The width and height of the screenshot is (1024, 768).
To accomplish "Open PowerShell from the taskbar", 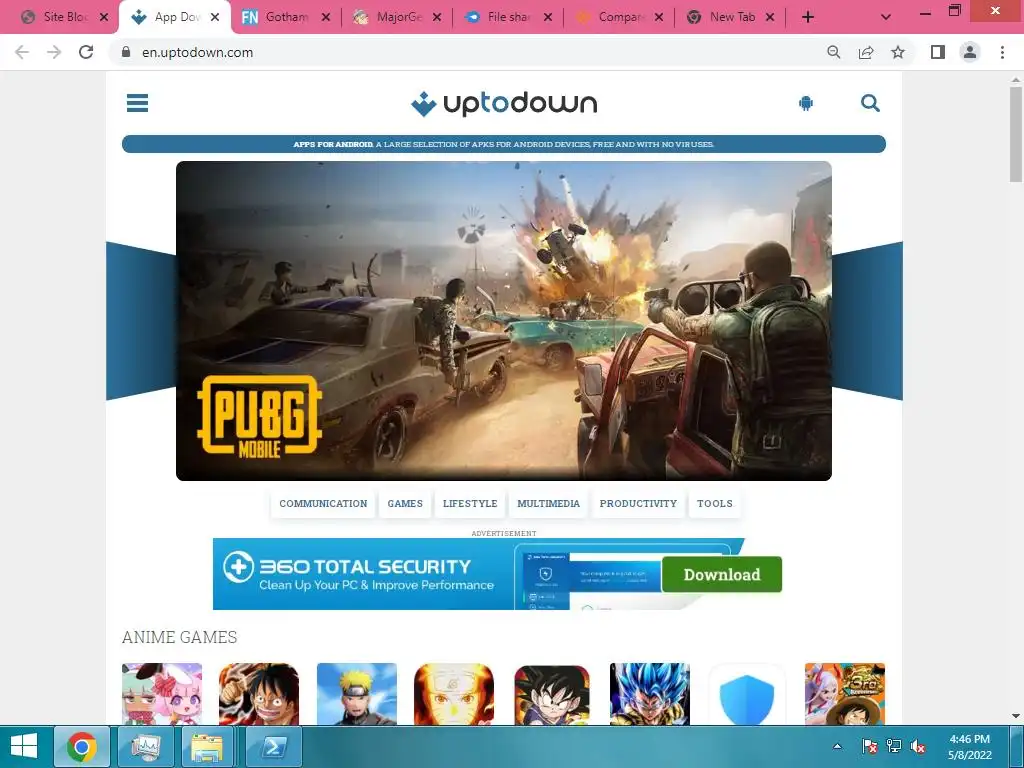I will pyautogui.click(x=273, y=746).
